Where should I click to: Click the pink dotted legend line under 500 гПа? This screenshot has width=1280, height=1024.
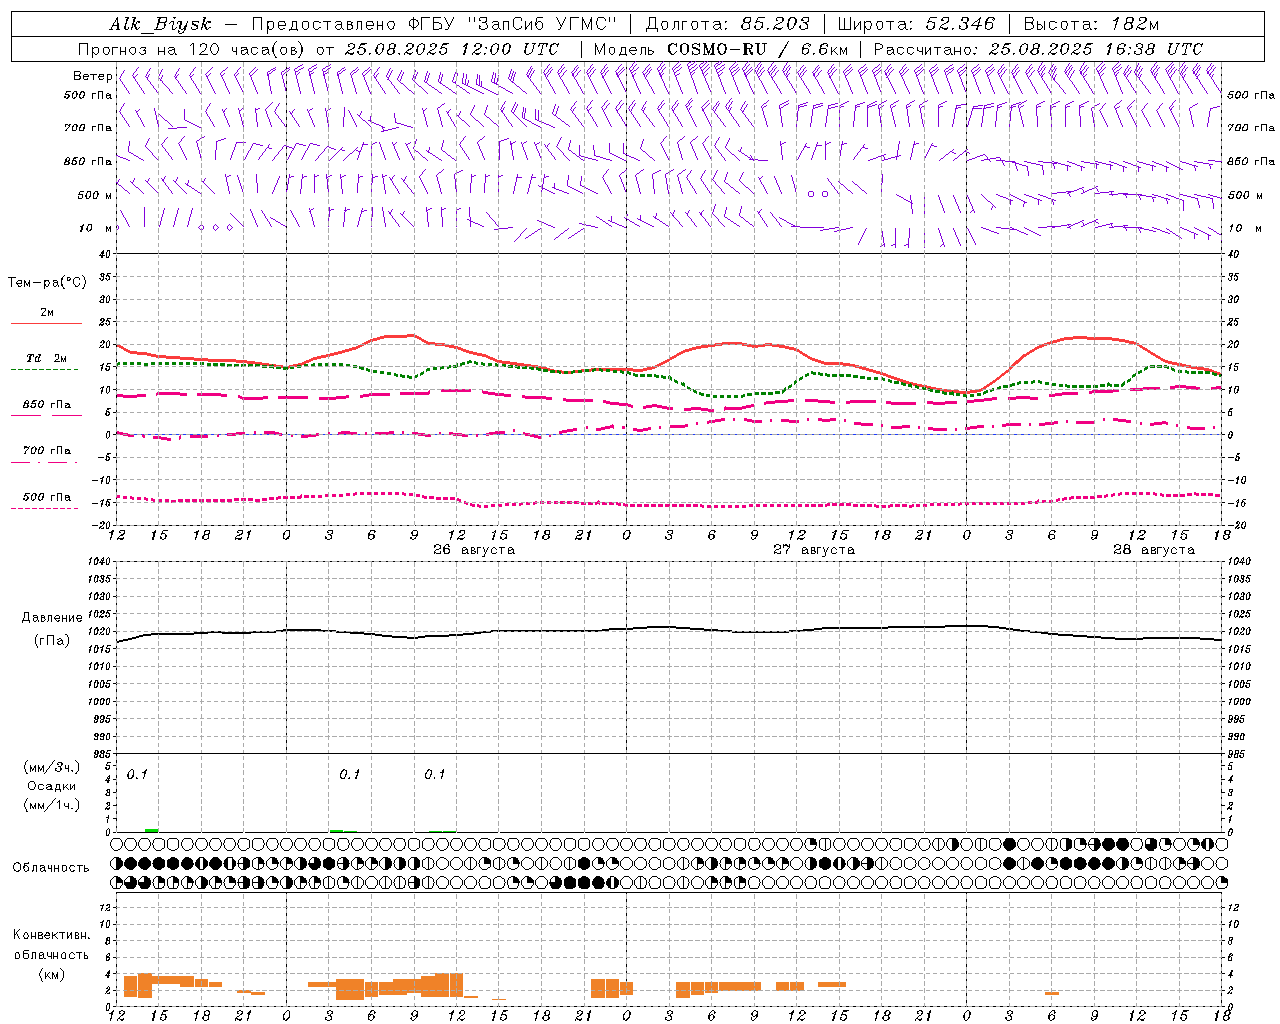(44, 508)
